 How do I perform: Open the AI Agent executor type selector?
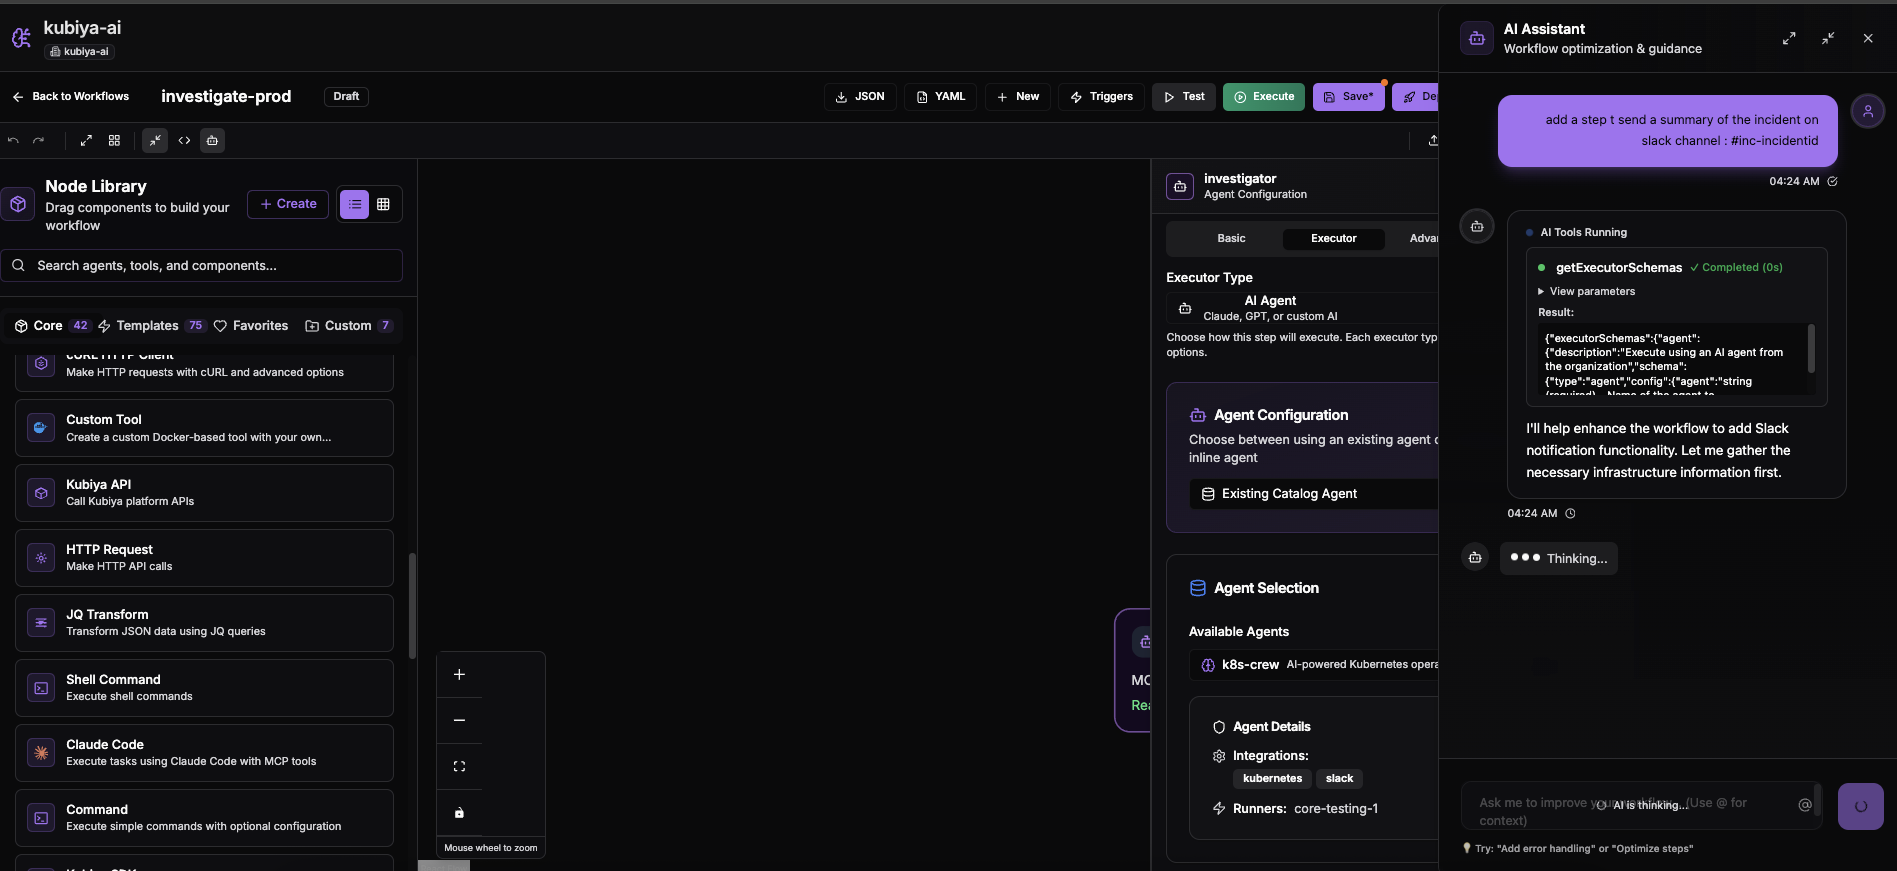point(1300,308)
